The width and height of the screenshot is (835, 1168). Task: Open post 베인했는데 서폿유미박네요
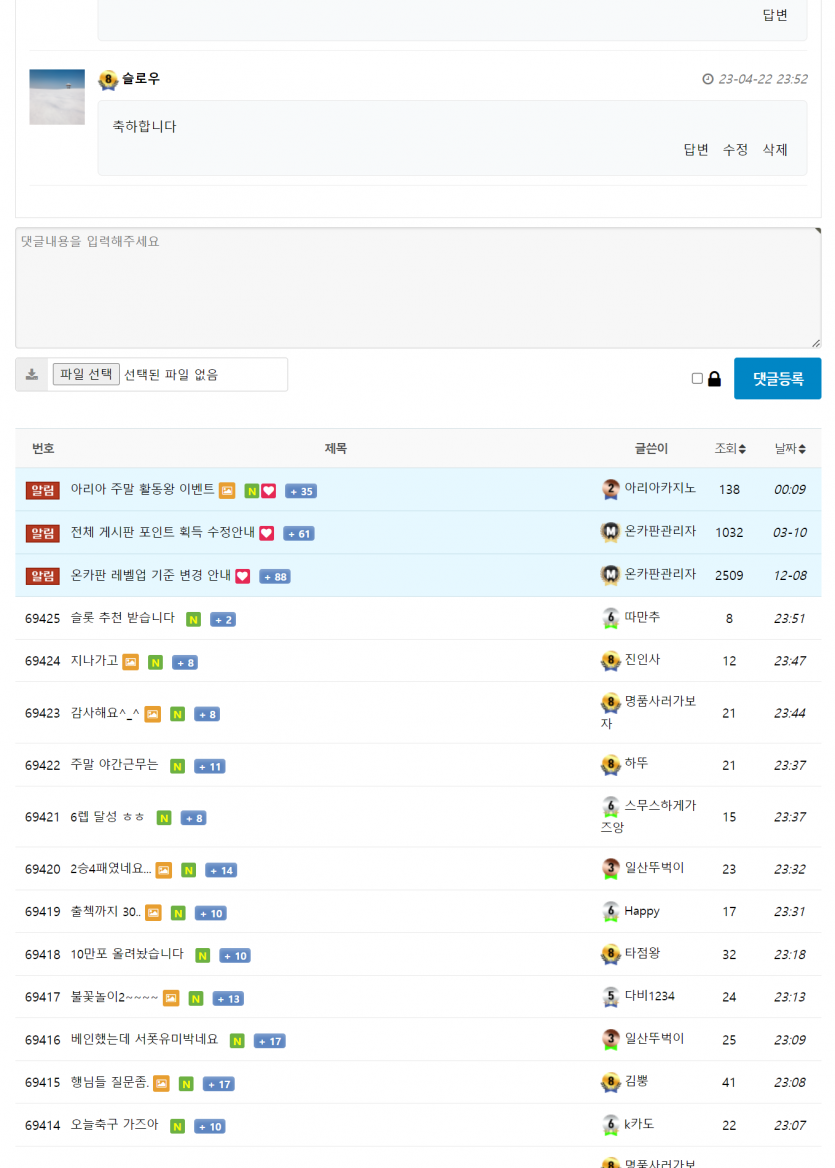(x=145, y=1039)
